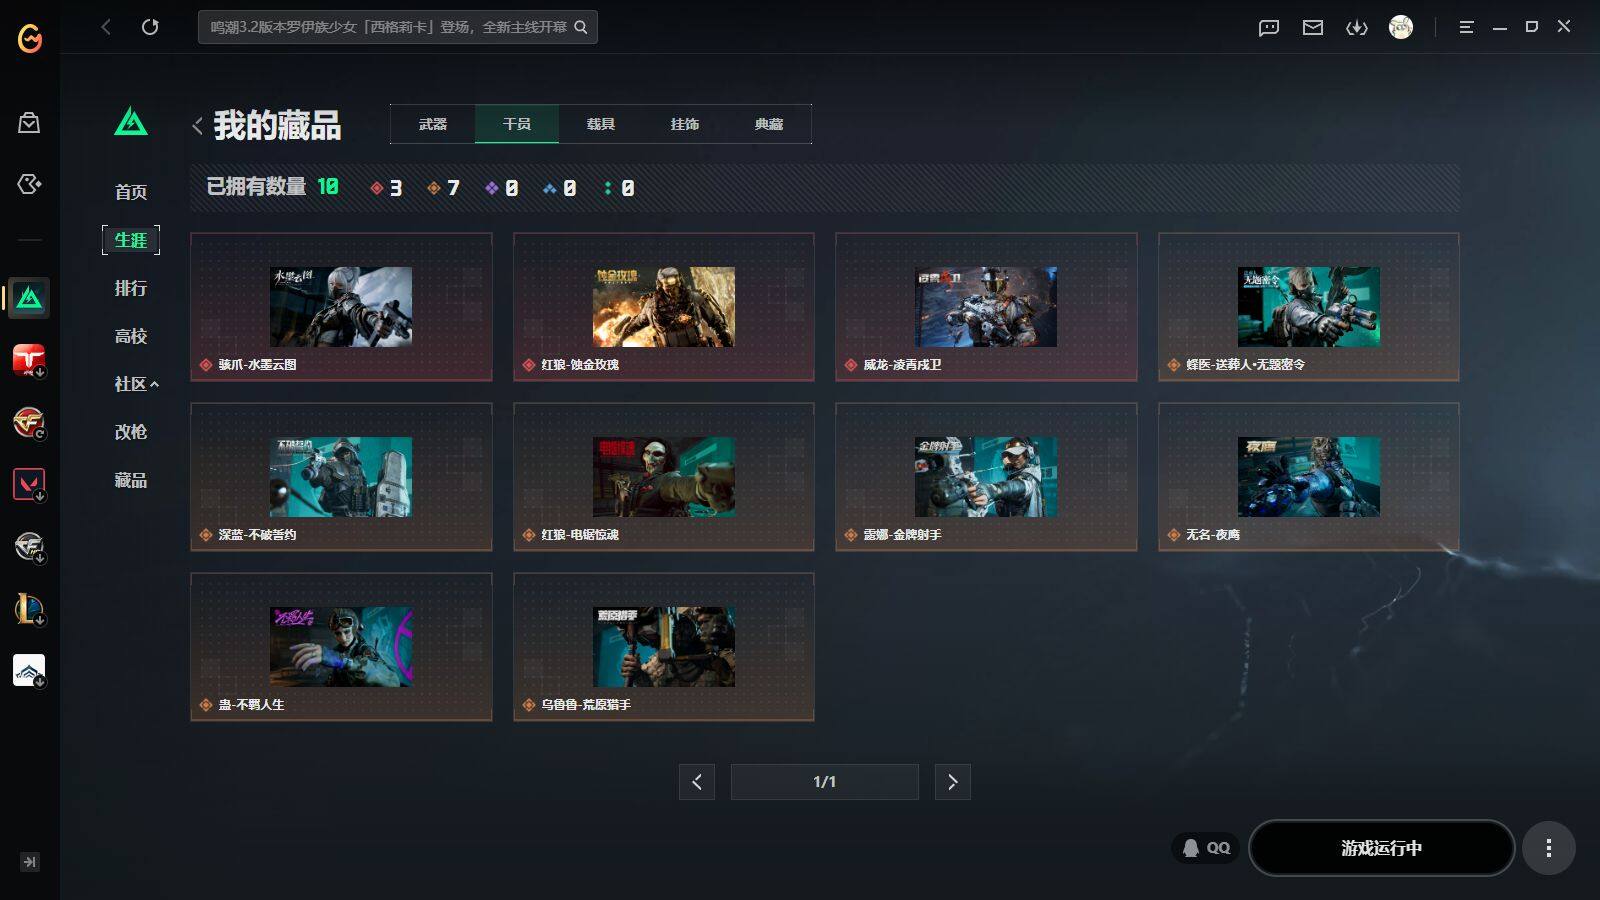1600x900 pixels.
Task: Collapse the 社区 menu arrow
Action: [x=155, y=384]
